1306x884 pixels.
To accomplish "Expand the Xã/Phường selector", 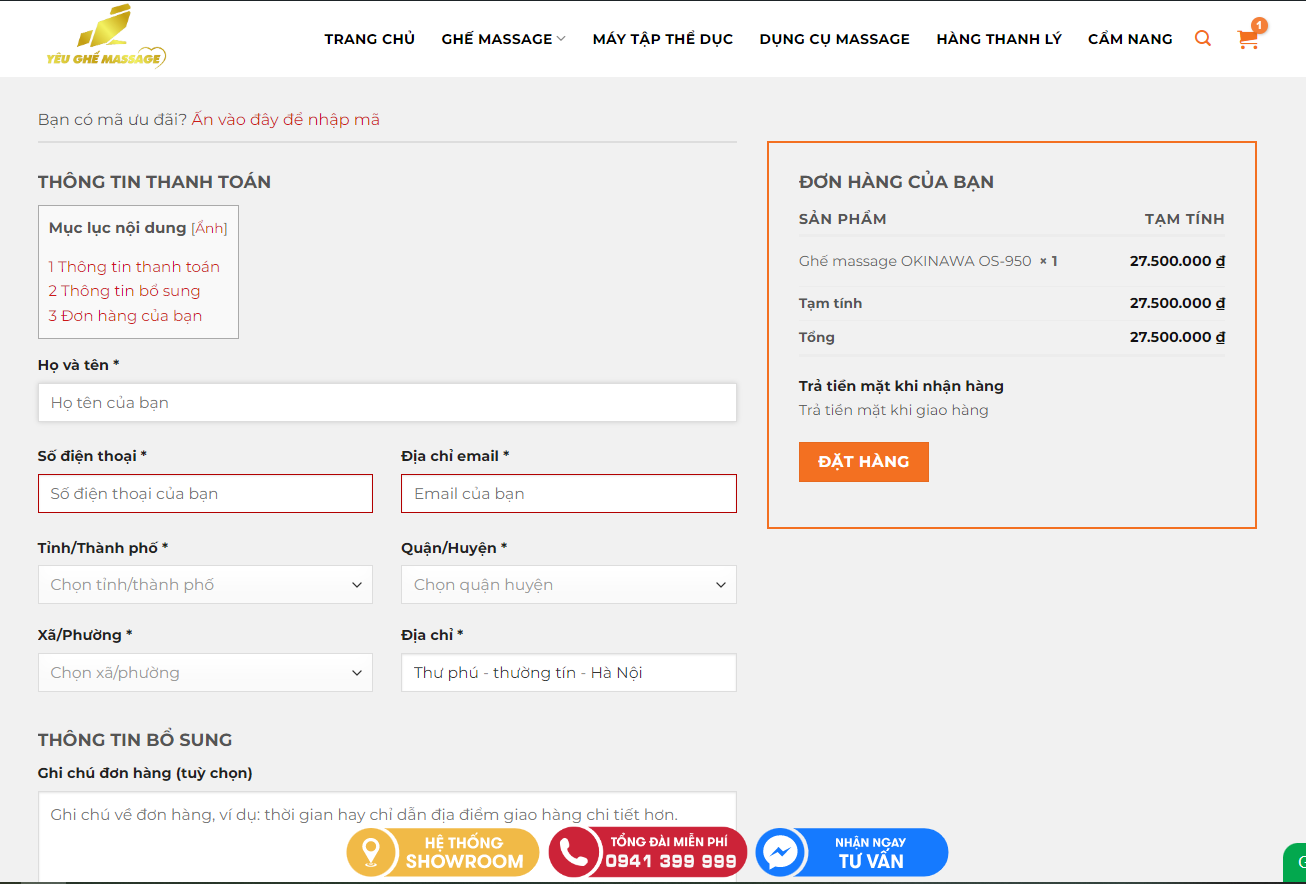I will [x=205, y=672].
